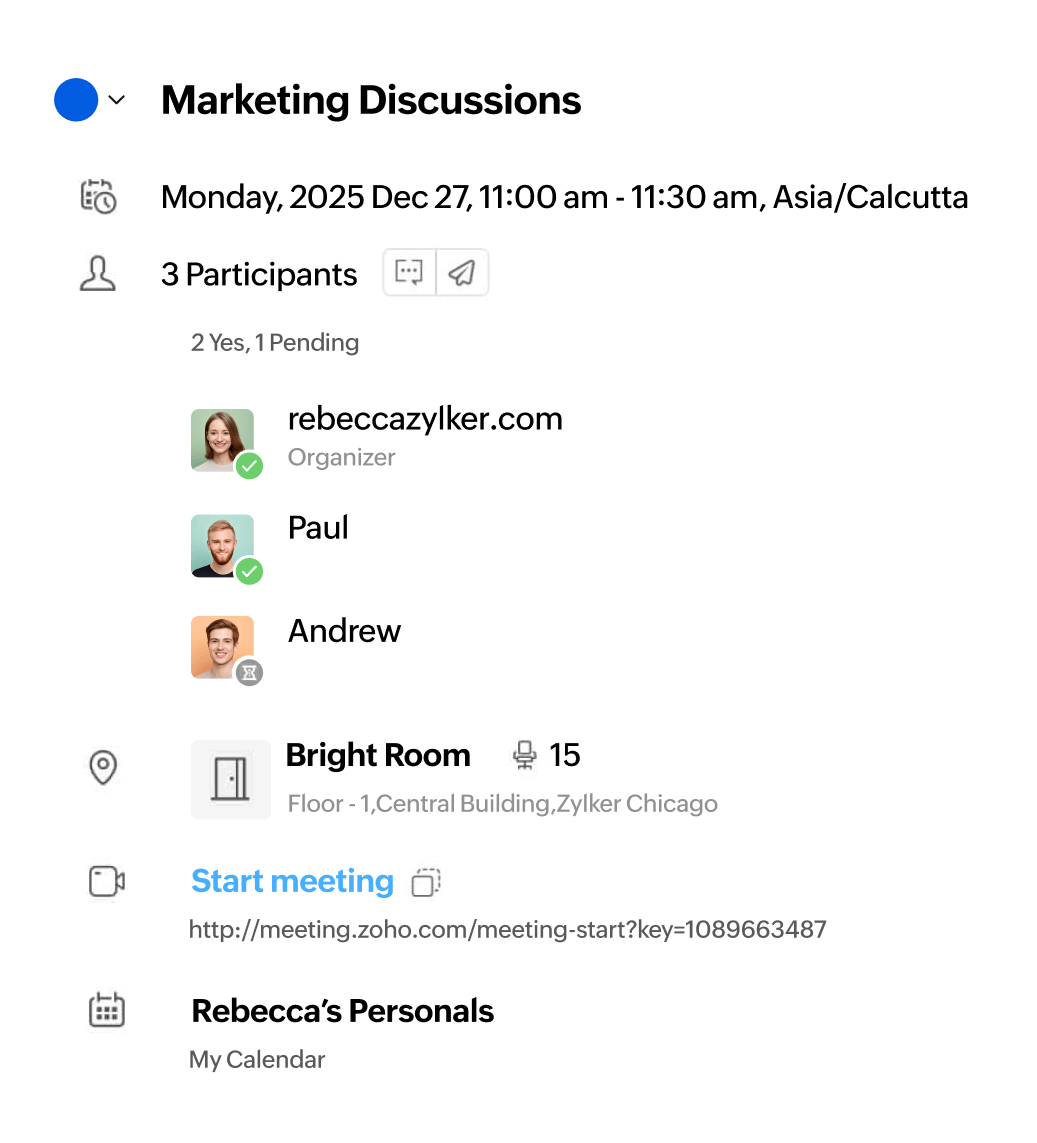Click the video camera meeting icon
This screenshot has width=1037, height=1143.
coord(106,881)
